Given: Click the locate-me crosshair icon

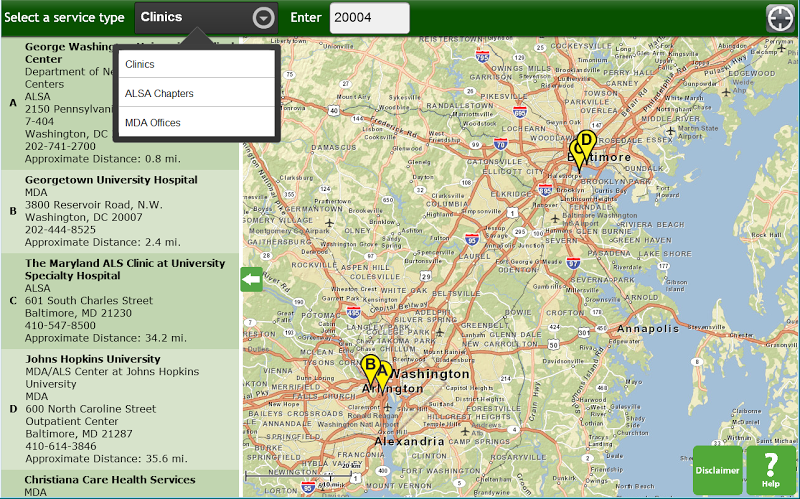Looking at the screenshot, I should (780, 18).
